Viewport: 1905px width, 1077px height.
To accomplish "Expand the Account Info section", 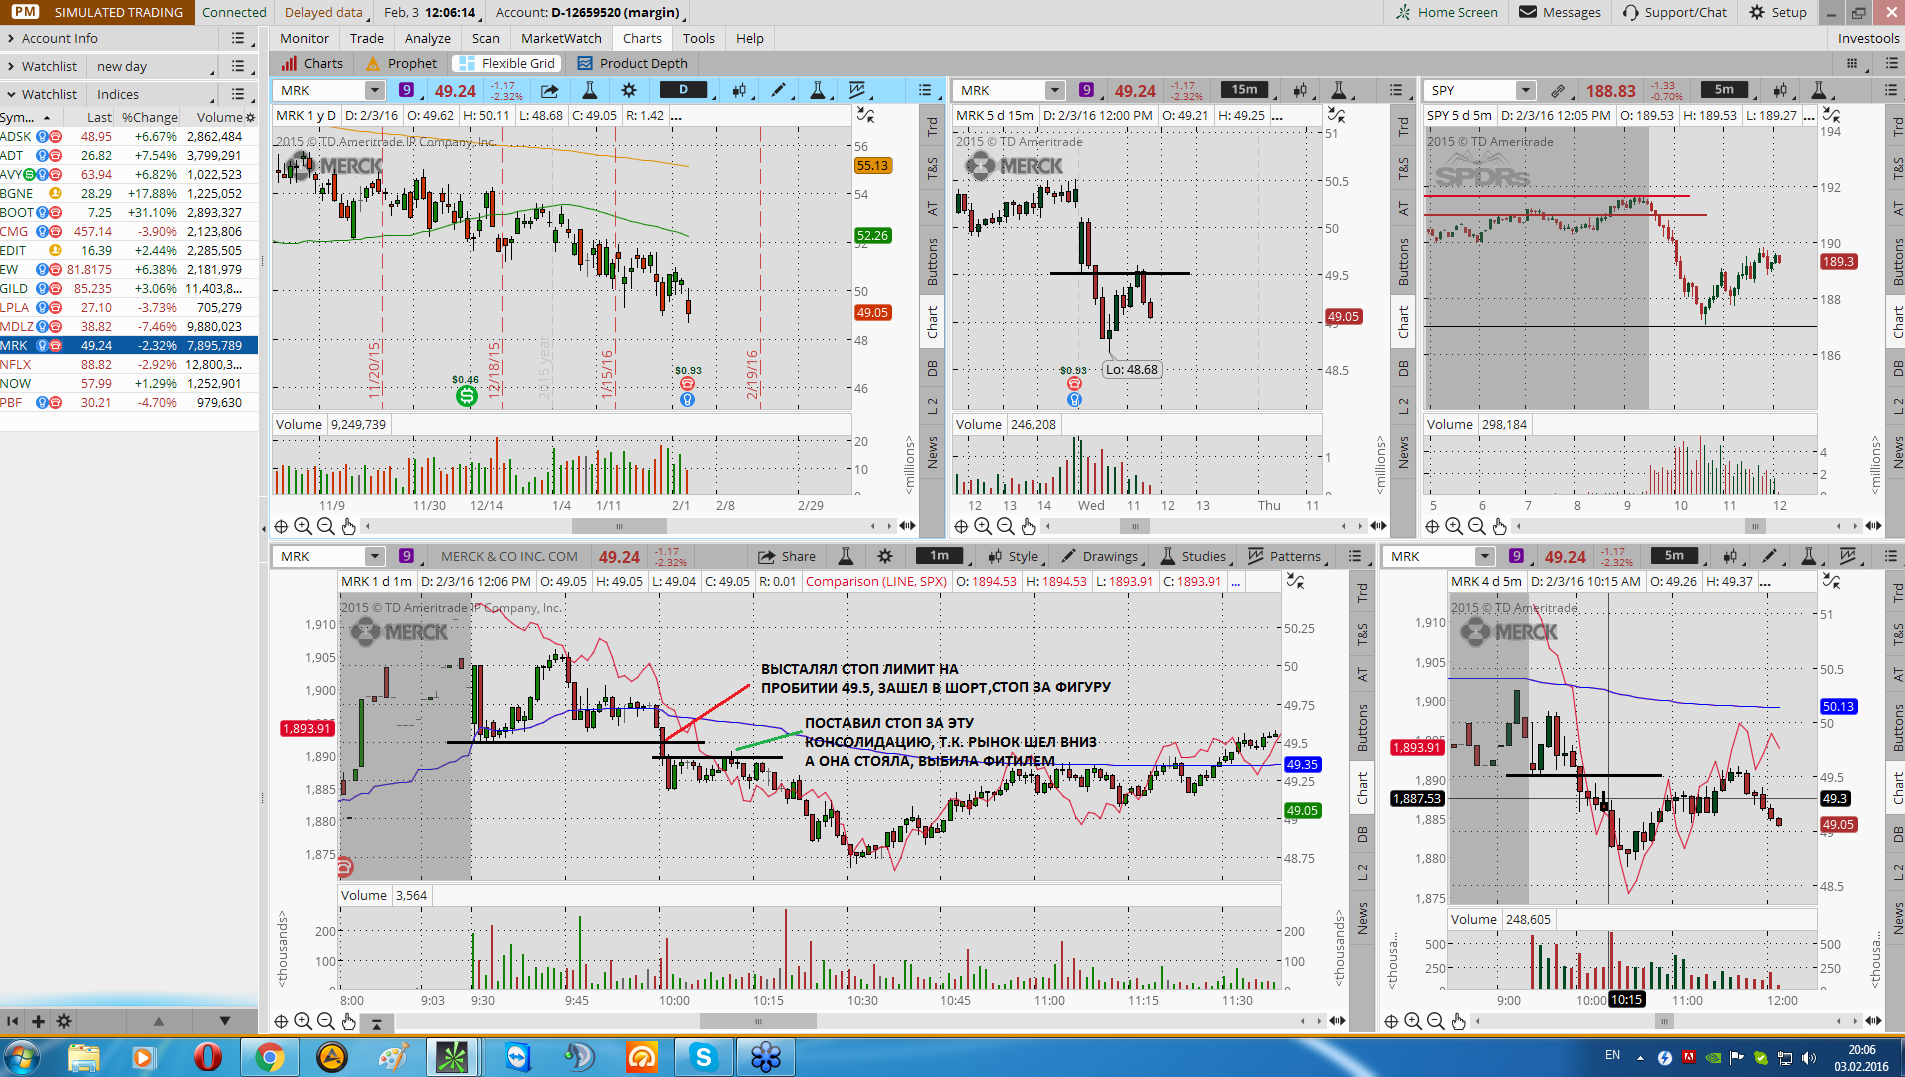I will (60, 38).
